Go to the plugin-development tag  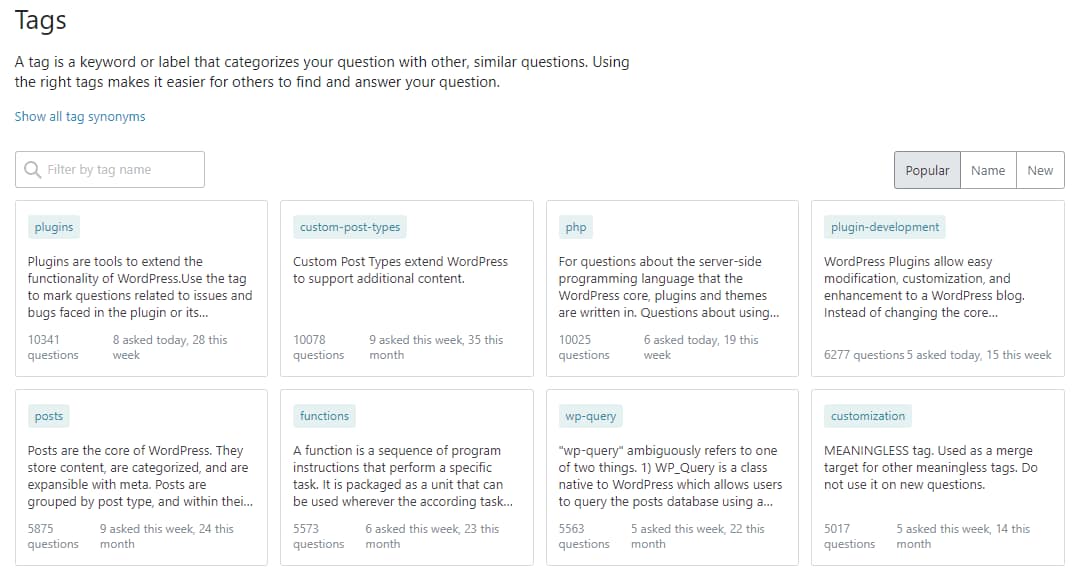[885, 227]
